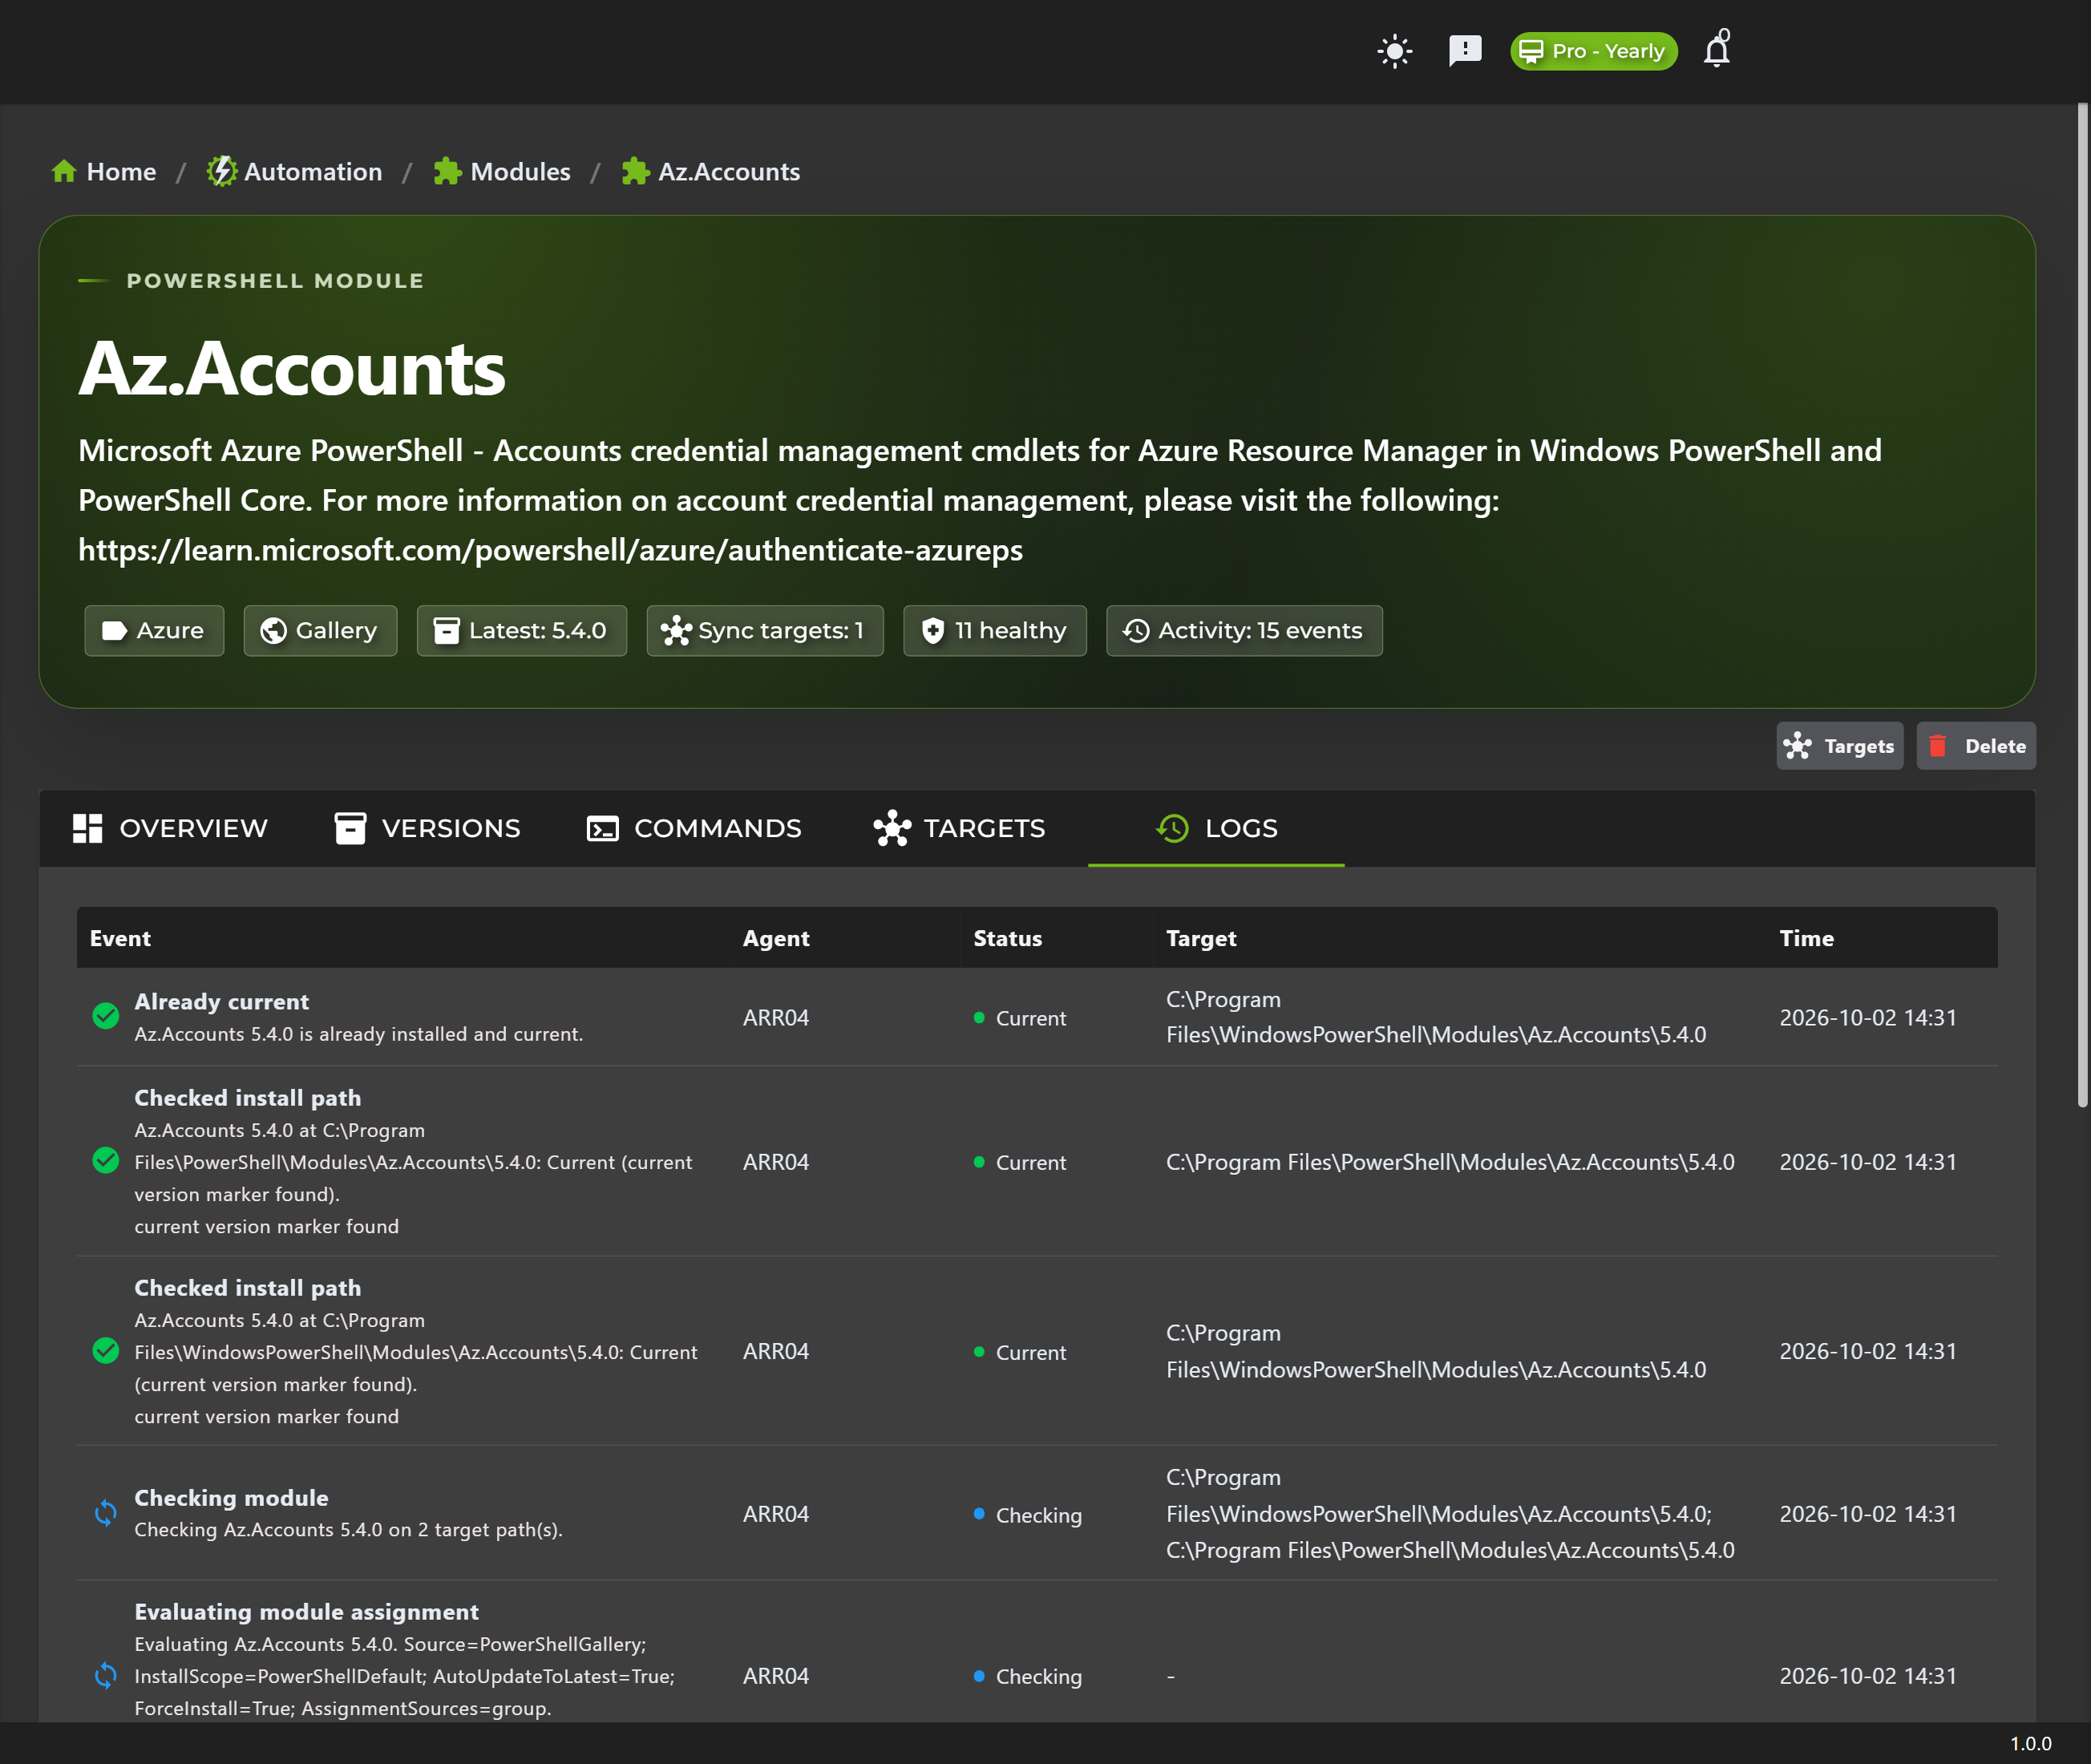
Task: Switch to the Overview tab
Action: 171,828
